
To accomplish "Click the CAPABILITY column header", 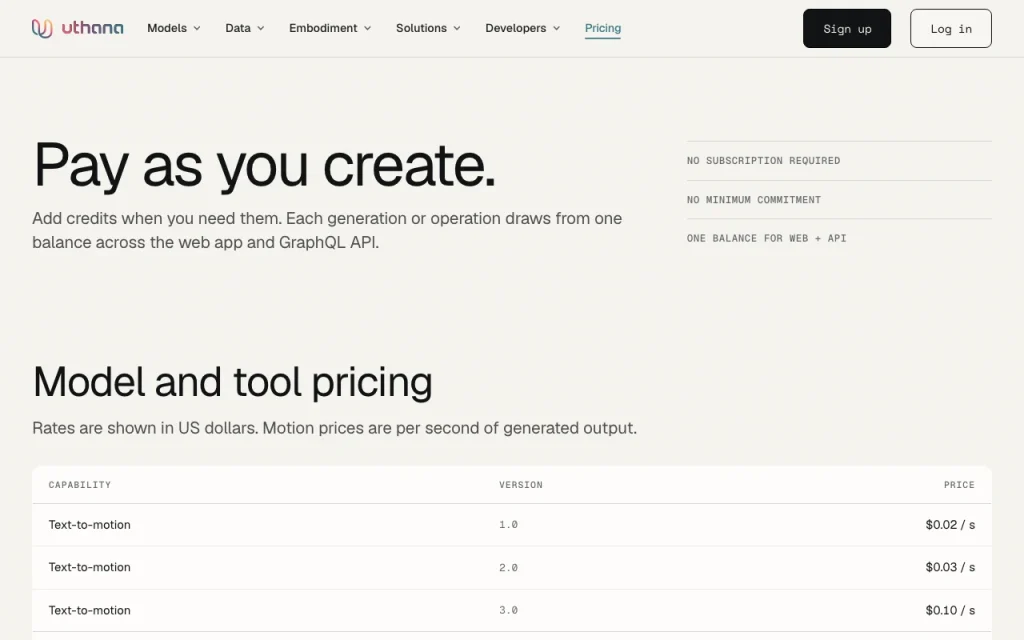I will pos(80,485).
